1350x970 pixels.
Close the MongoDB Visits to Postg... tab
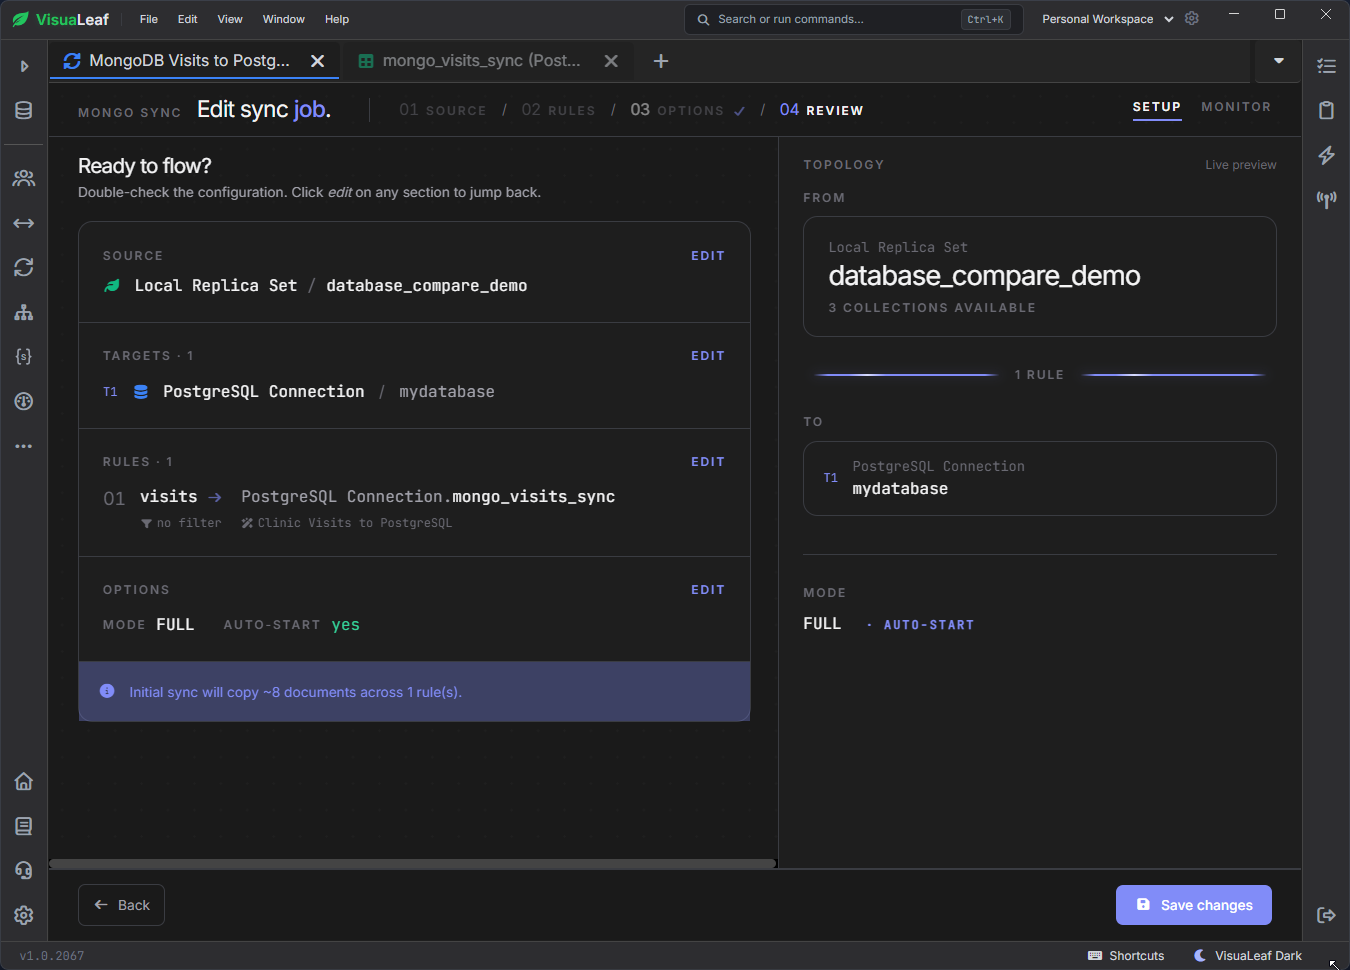[318, 61]
